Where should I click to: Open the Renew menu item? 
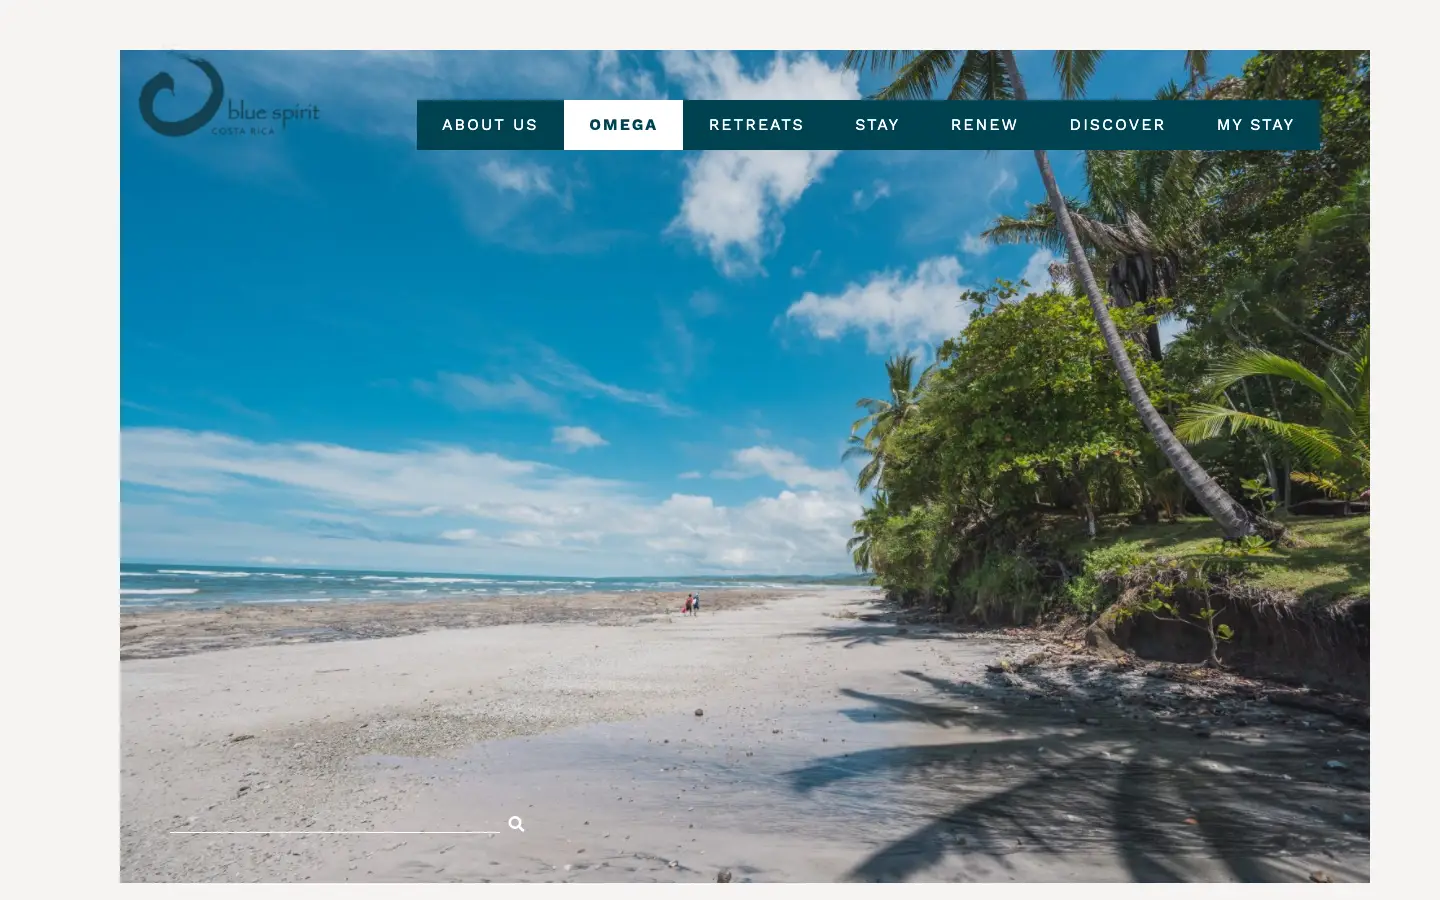pyautogui.click(x=984, y=125)
